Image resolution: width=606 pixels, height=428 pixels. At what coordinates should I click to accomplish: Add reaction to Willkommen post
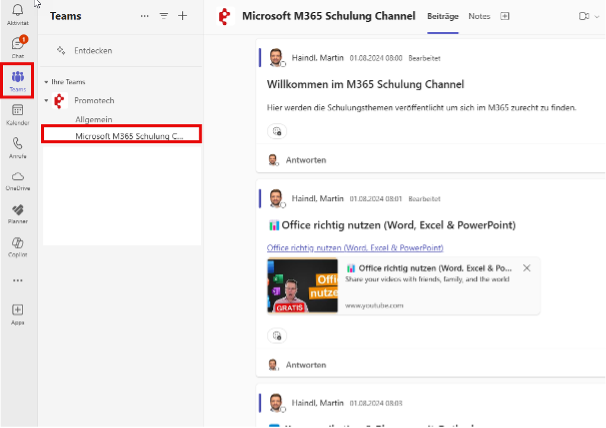tap(277, 131)
